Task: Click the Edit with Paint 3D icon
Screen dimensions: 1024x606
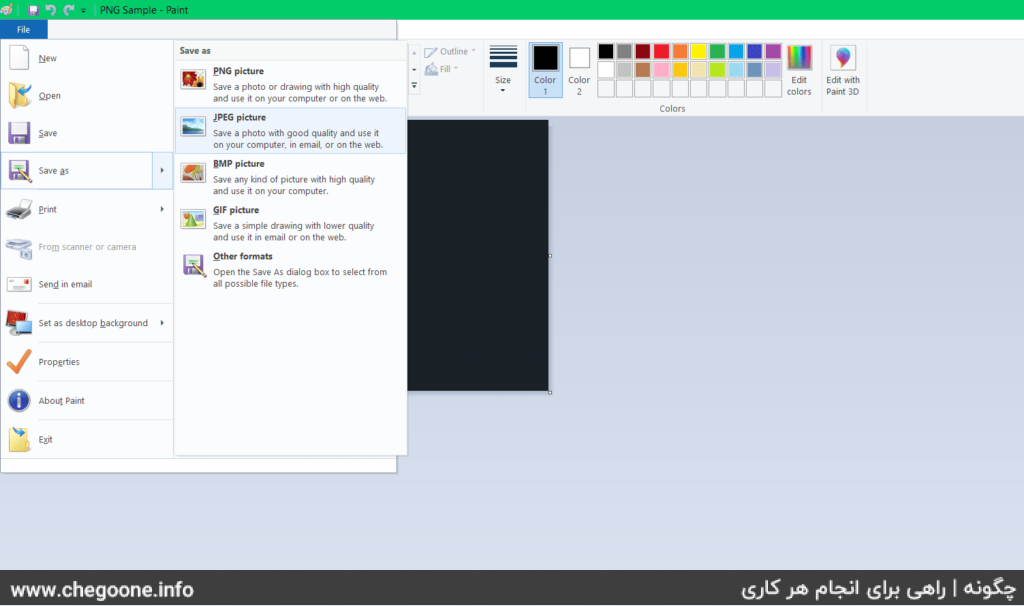Action: pos(843,57)
